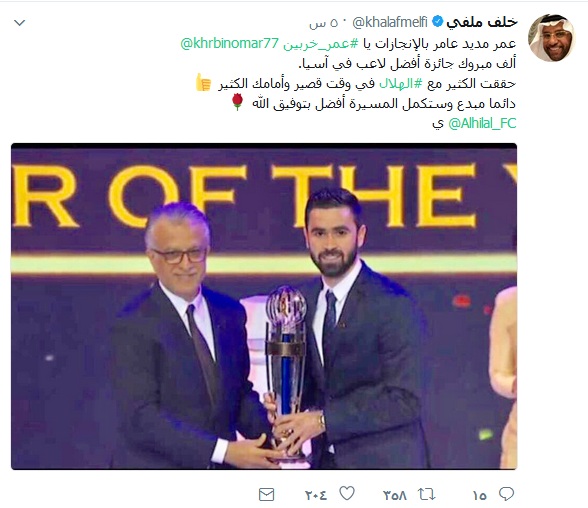The height and width of the screenshot is (508, 588).
Task: Open the author's profile avatar picture
Action: coord(552,38)
